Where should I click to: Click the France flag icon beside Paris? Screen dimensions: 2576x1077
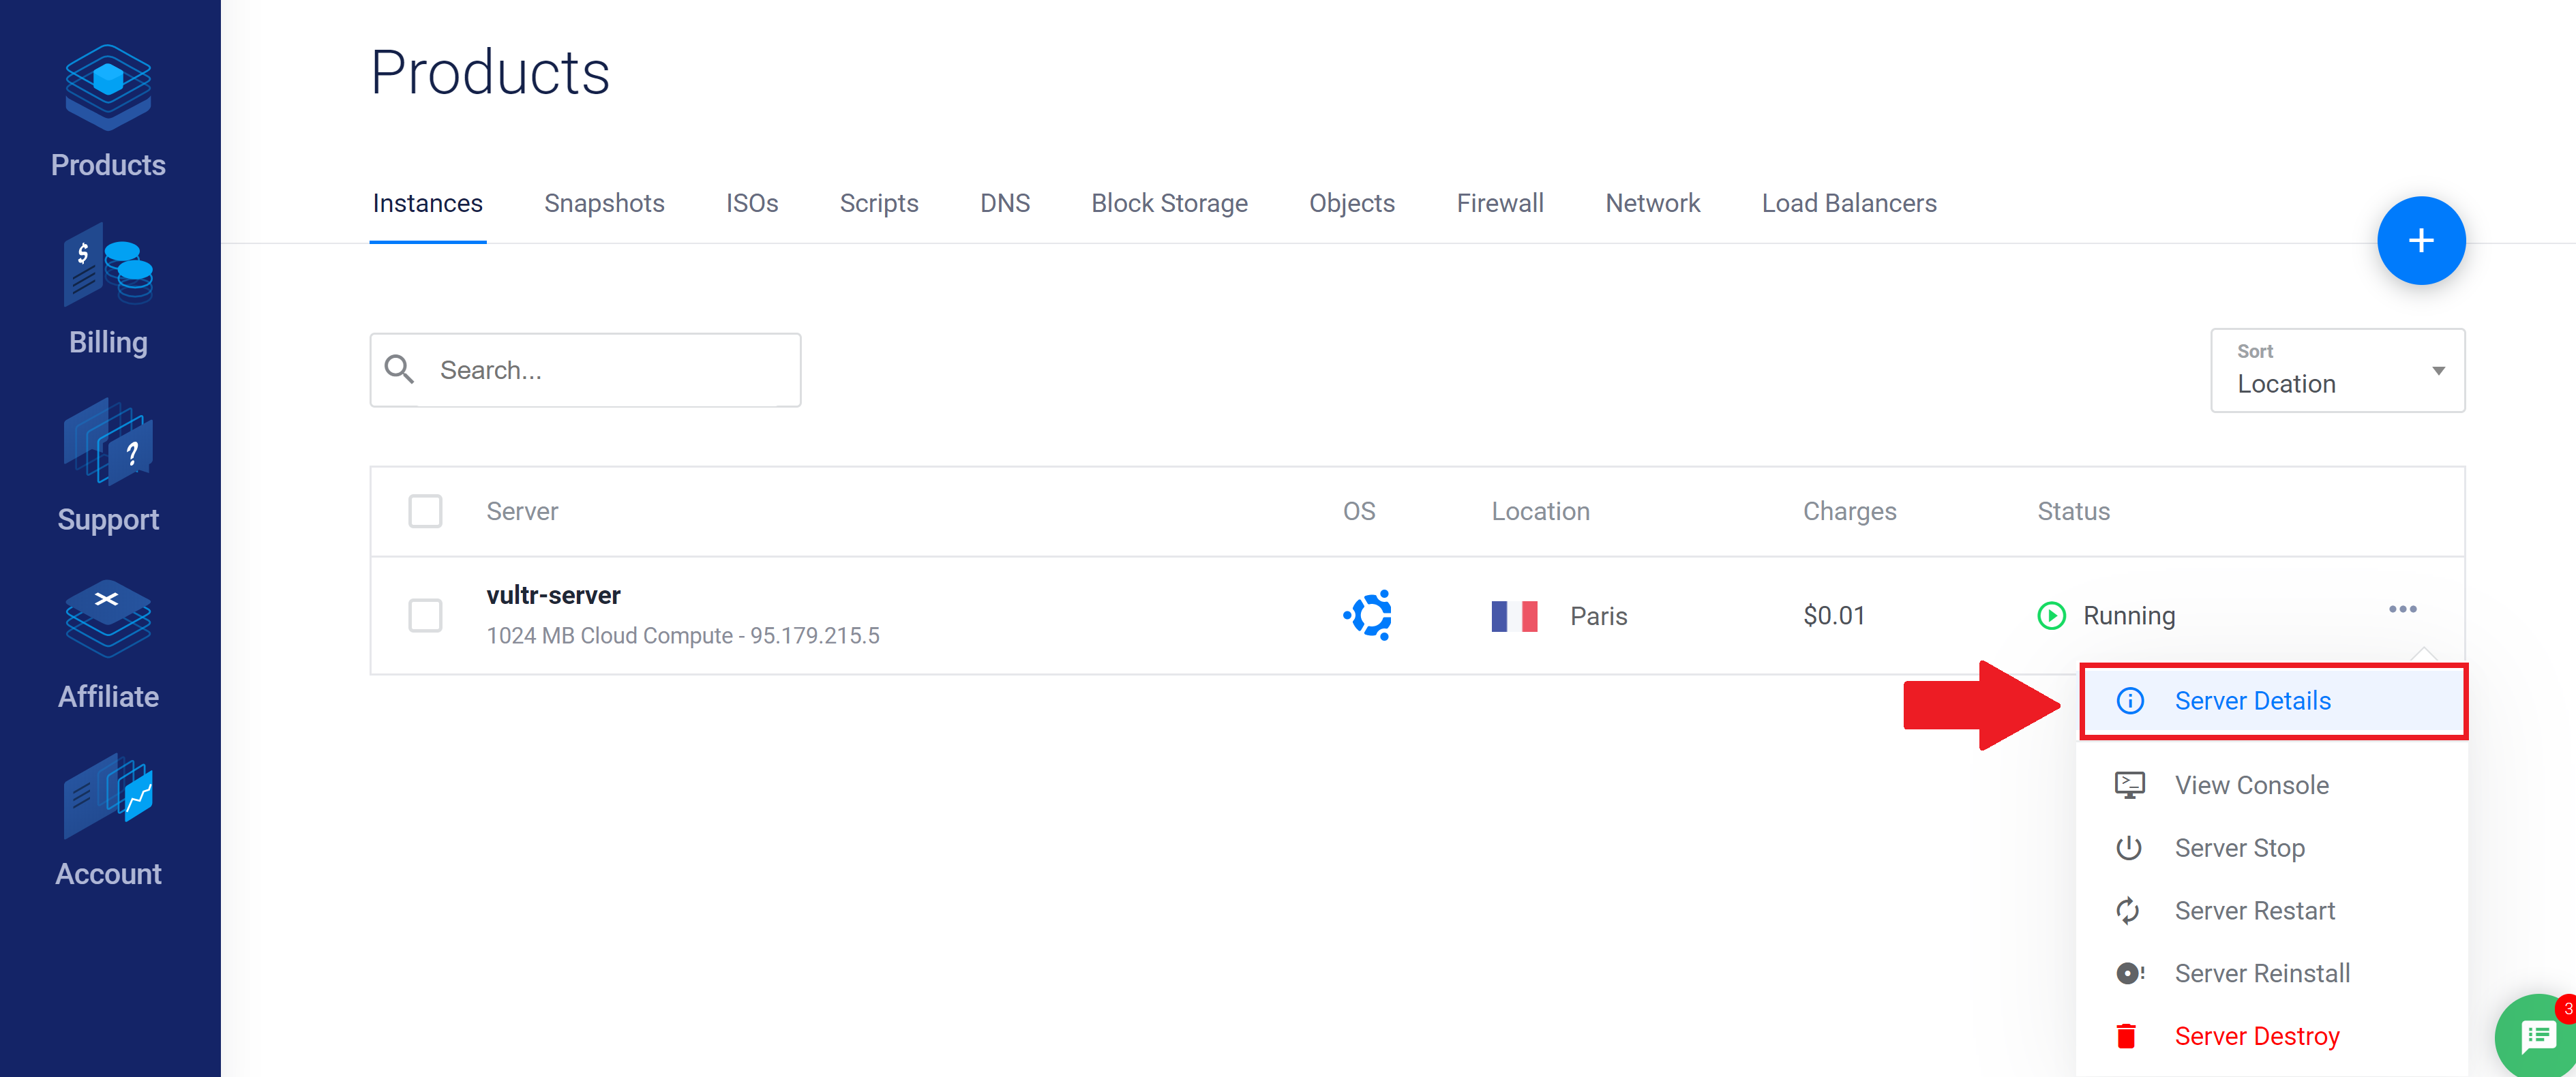point(1514,616)
